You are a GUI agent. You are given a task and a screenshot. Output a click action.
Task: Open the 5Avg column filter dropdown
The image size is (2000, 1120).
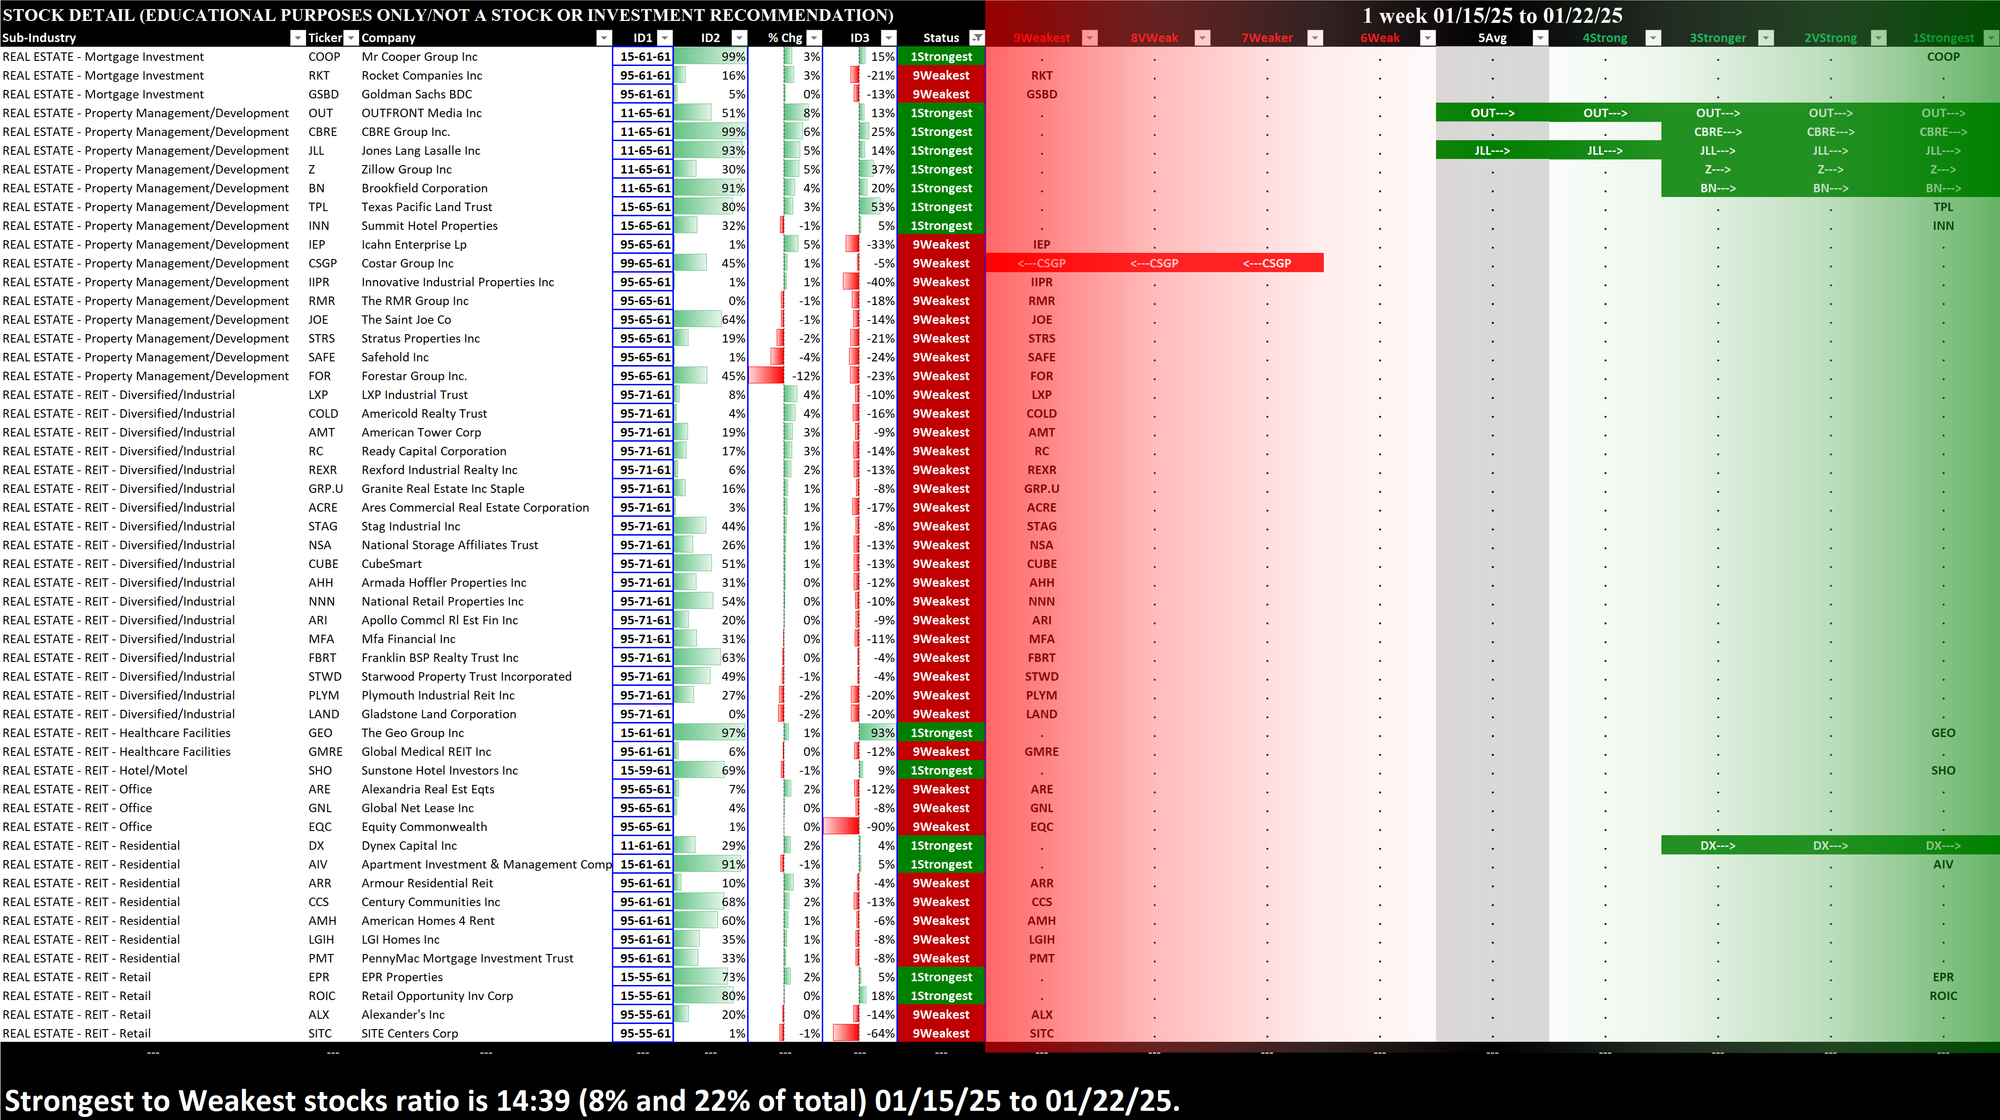1540,38
